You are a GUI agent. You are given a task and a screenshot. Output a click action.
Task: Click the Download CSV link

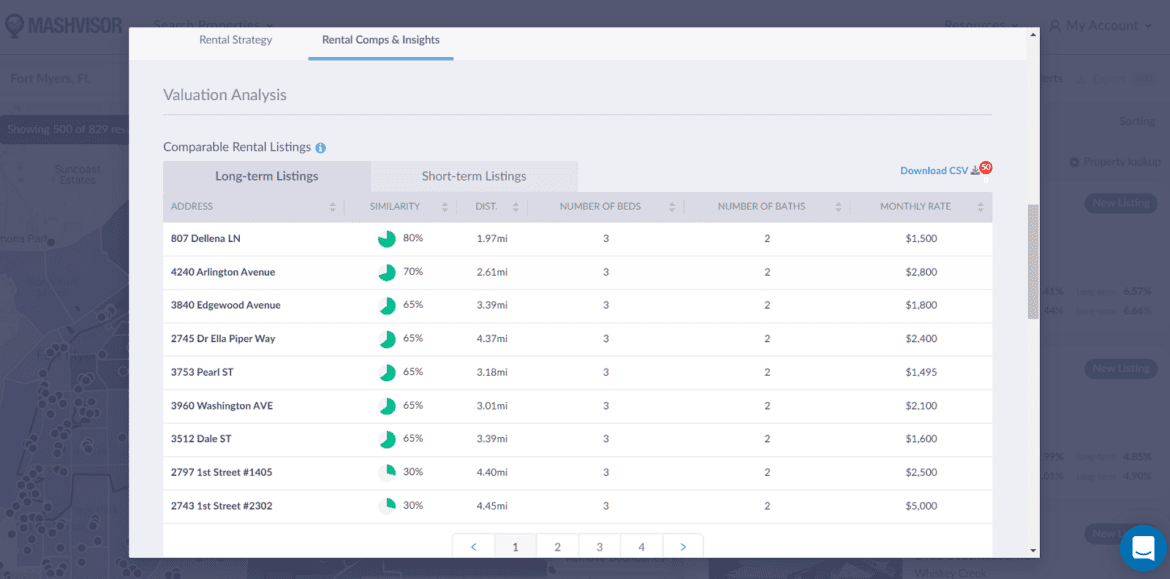[934, 170]
